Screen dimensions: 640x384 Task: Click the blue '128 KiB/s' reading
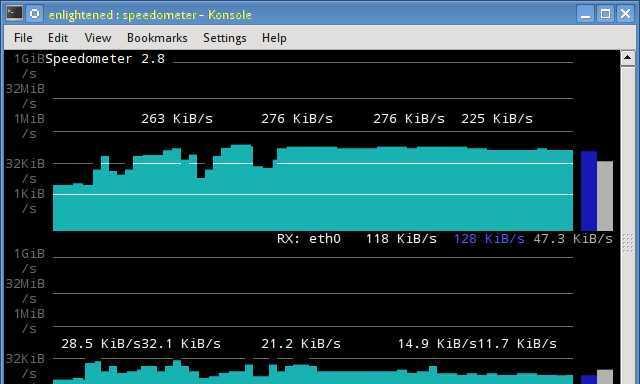[489, 239]
